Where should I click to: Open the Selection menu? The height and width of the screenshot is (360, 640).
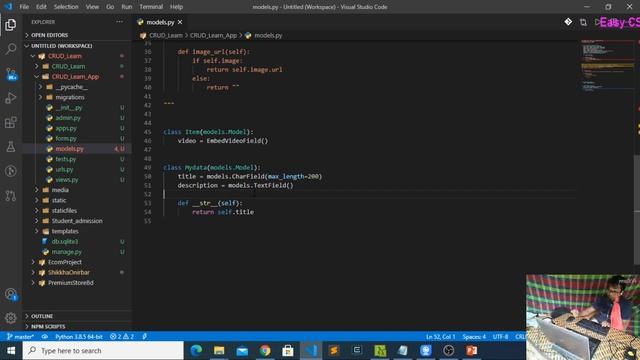66,7
